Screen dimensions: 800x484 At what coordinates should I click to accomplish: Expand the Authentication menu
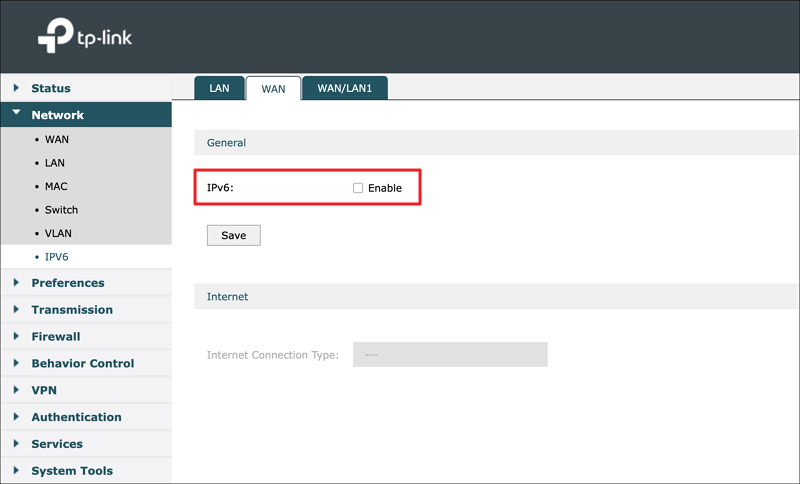pyautogui.click(x=76, y=417)
